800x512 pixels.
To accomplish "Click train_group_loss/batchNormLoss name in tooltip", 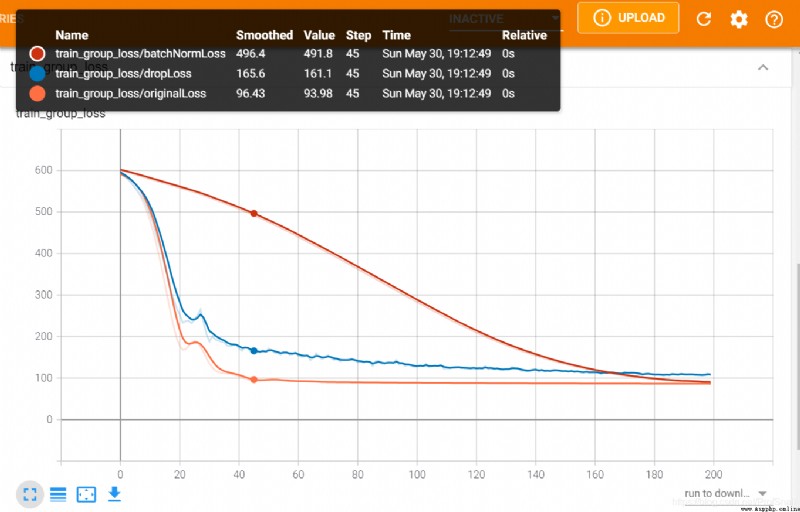I will [140, 54].
